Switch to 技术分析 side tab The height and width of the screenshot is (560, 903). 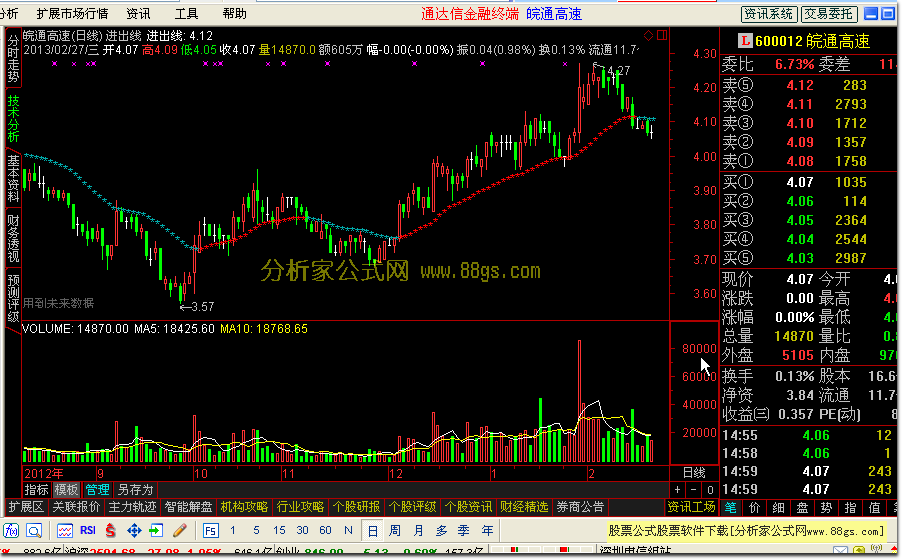click(13, 118)
